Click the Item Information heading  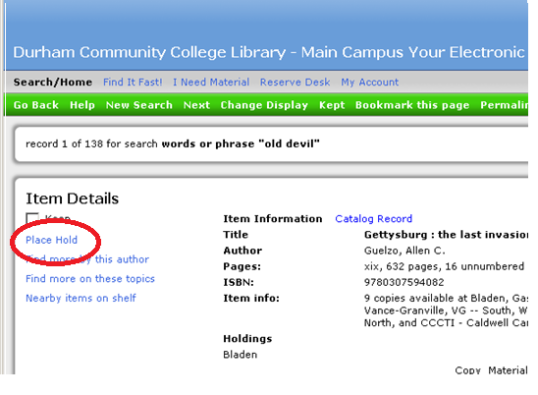click(x=273, y=219)
